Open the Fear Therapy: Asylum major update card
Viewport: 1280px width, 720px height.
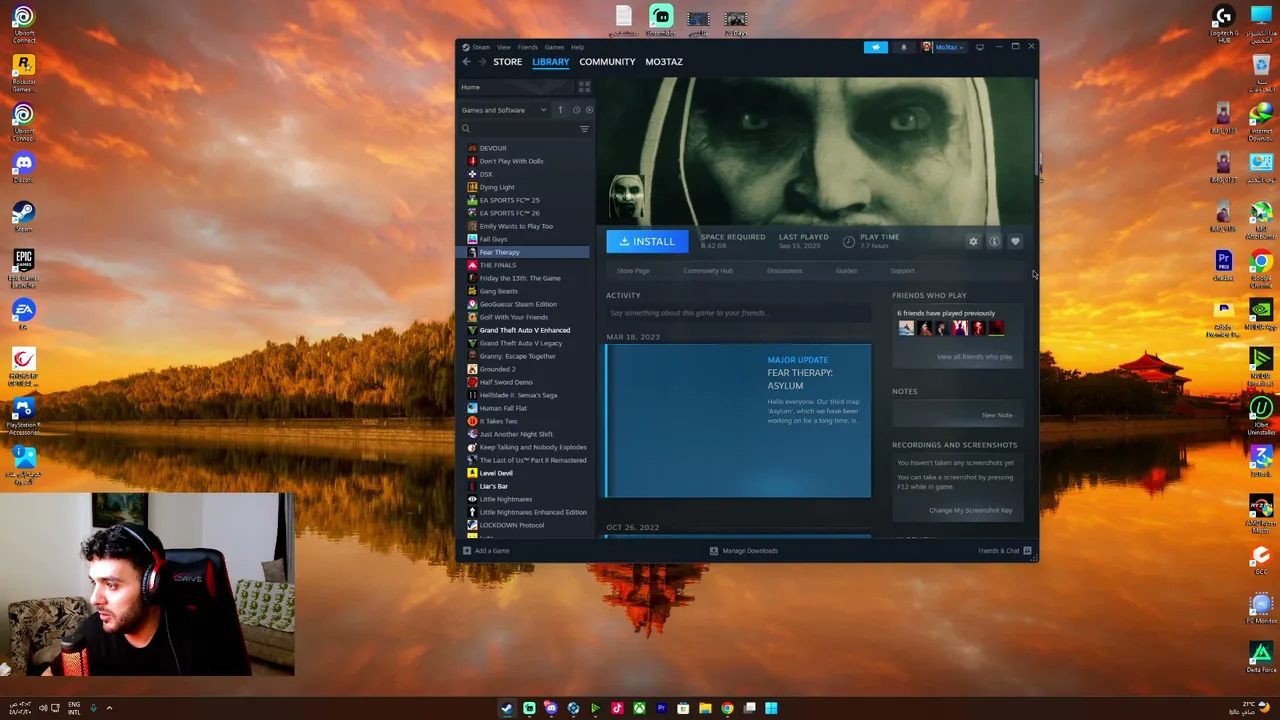click(x=738, y=421)
